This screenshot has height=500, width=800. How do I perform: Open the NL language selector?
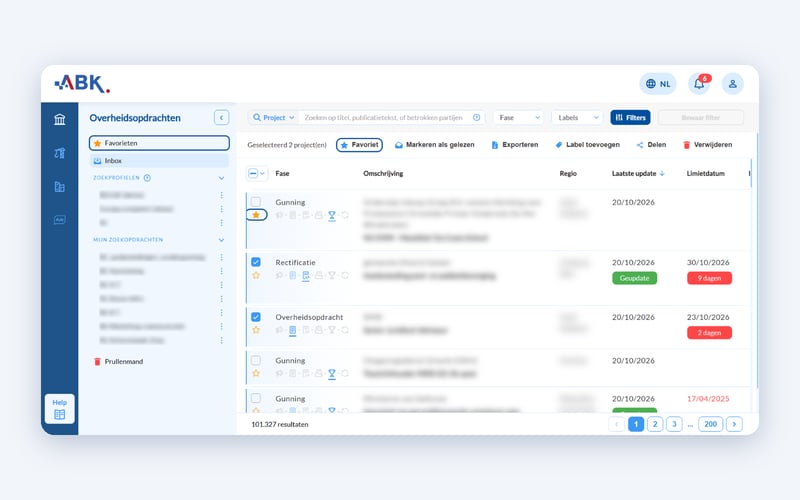coord(658,84)
